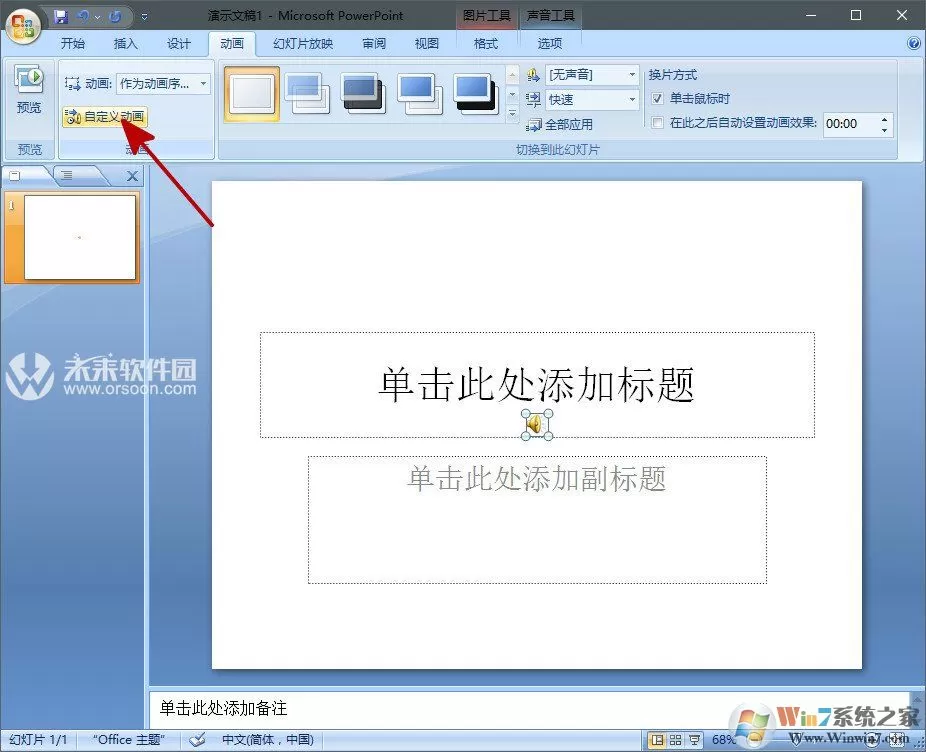This screenshot has width=926, height=752.
Task: Open the Slide Show ribbon tab
Action: click(x=303, y=43)
